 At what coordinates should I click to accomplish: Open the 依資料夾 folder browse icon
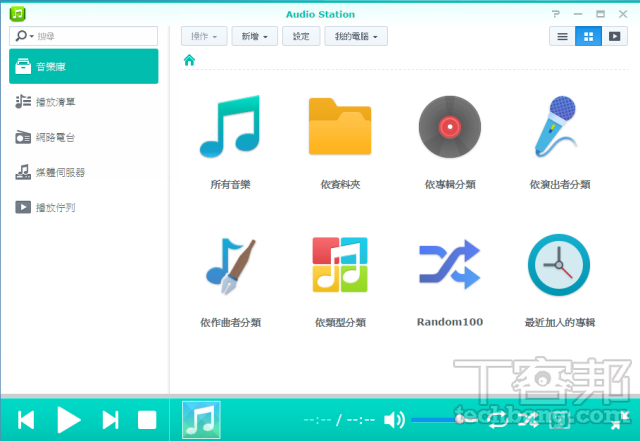click(x=339, y=128)
